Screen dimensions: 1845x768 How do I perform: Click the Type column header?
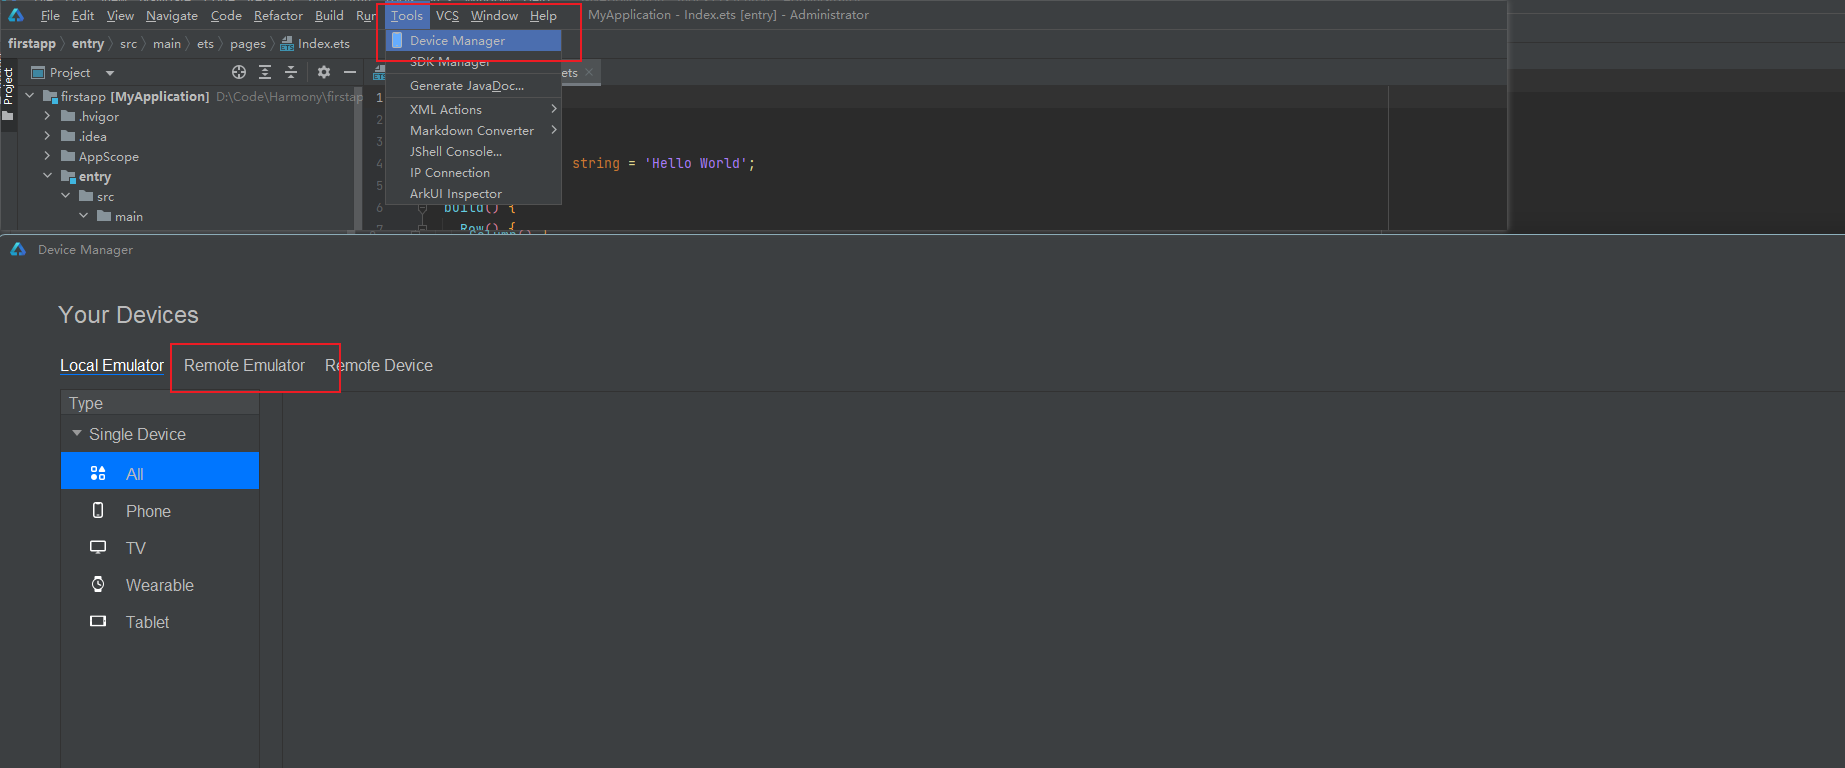(x=160, y=403)
